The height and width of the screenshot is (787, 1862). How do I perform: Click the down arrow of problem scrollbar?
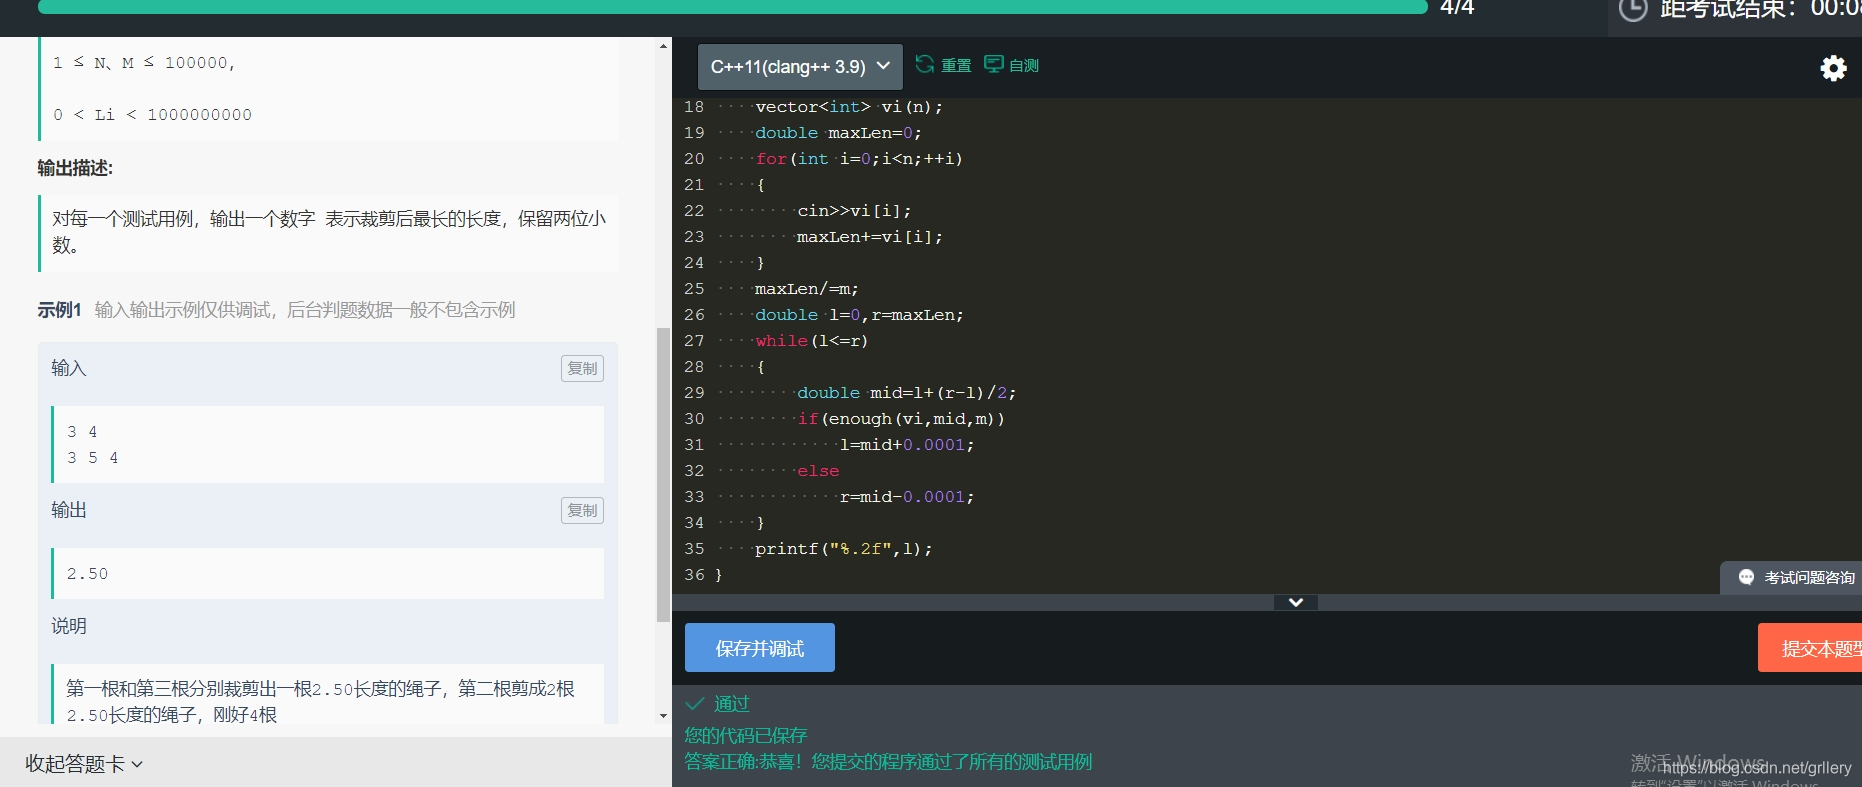(663, 716)
